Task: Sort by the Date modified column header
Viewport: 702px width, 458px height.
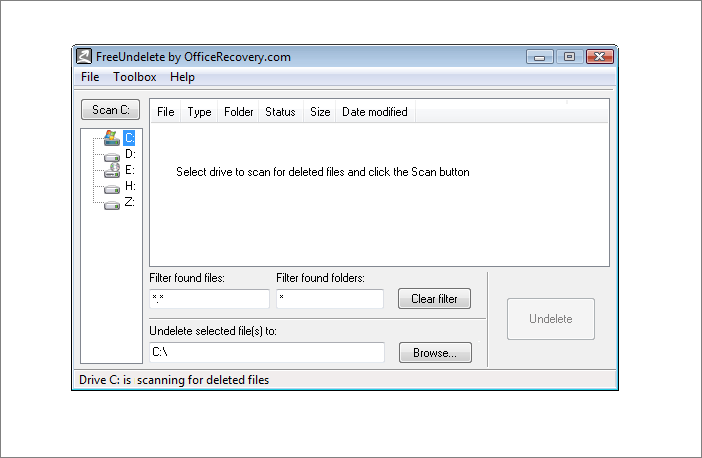Action: (375, 112)
